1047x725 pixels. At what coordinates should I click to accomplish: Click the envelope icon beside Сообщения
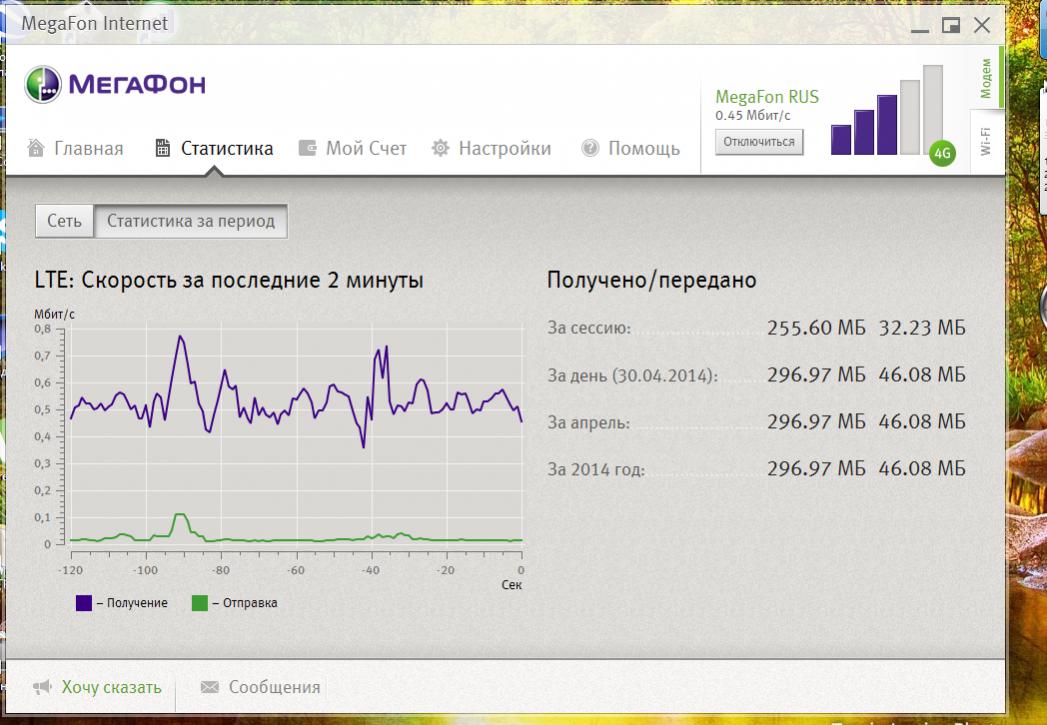[x=210, y=687]
